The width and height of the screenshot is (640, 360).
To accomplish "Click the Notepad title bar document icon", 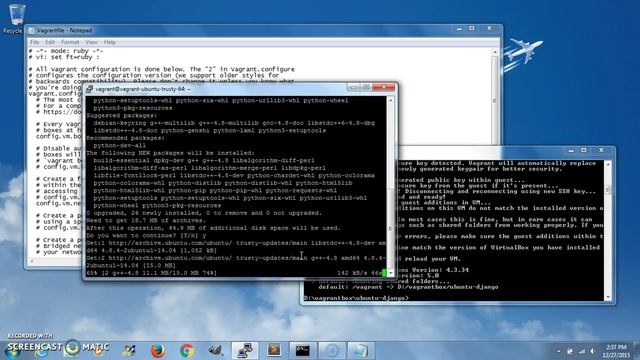I will coord(31,31).
